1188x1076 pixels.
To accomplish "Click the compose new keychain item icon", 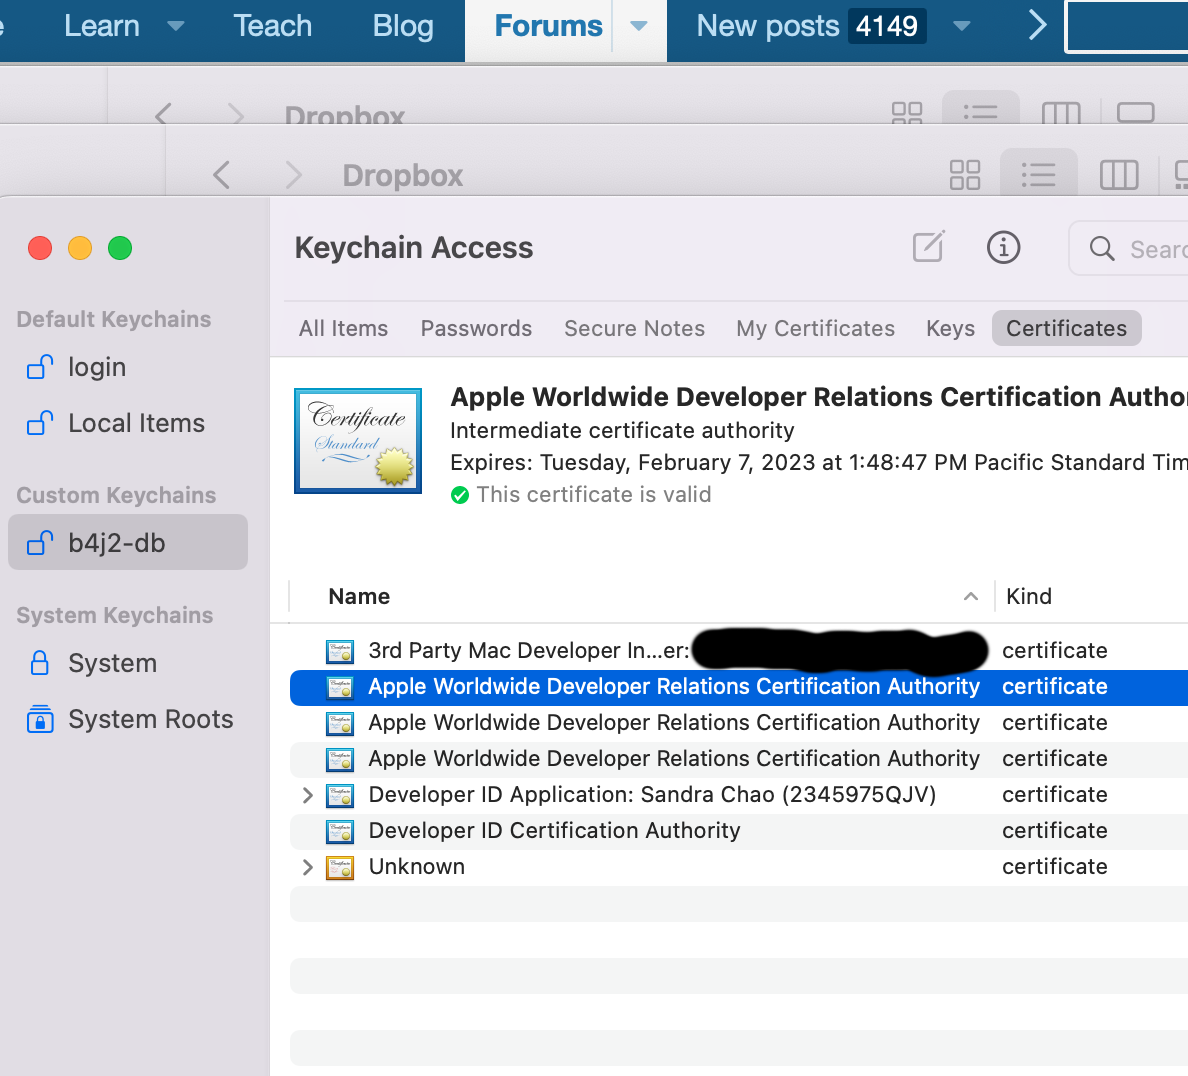I will coord(928,247).
